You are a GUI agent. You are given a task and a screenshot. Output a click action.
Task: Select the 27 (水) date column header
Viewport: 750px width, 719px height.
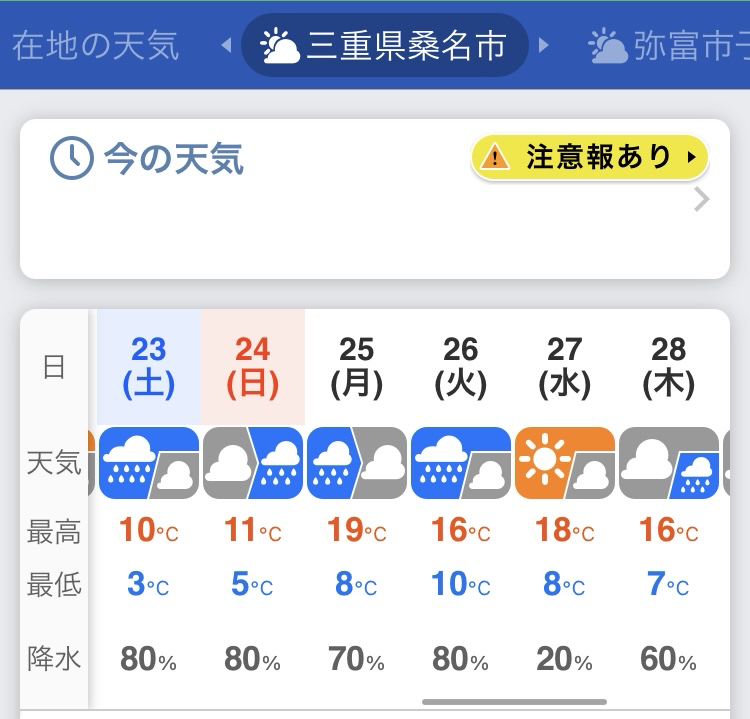(565, 367)
